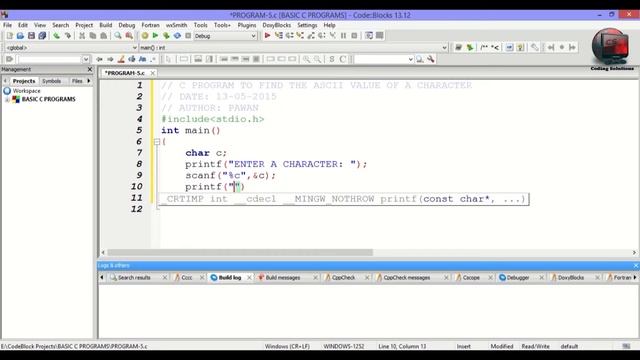Click the Windows (CR+LF) status entry

click(287, 346)
